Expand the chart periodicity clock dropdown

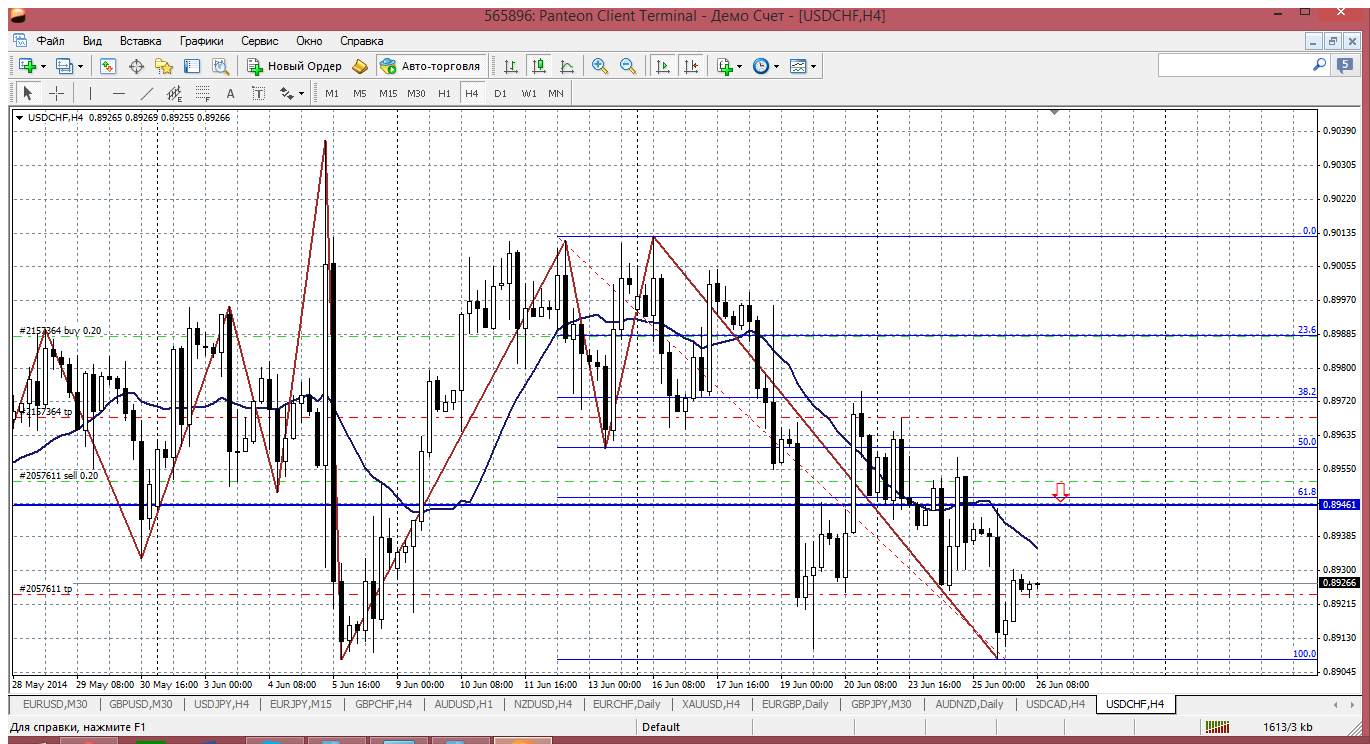(x=776, y=66)
